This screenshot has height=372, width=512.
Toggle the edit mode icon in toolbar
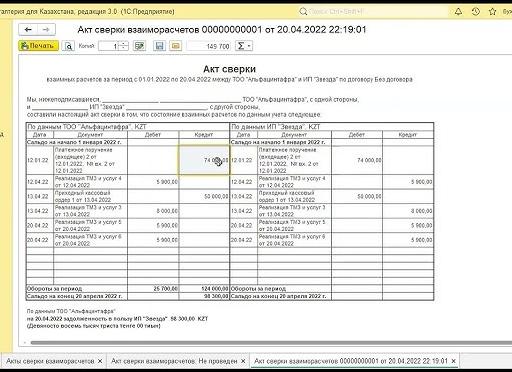(x=139, y=46)
